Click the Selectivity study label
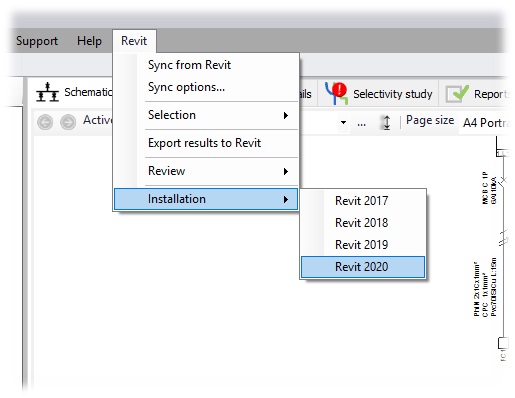 pos(393,94)
